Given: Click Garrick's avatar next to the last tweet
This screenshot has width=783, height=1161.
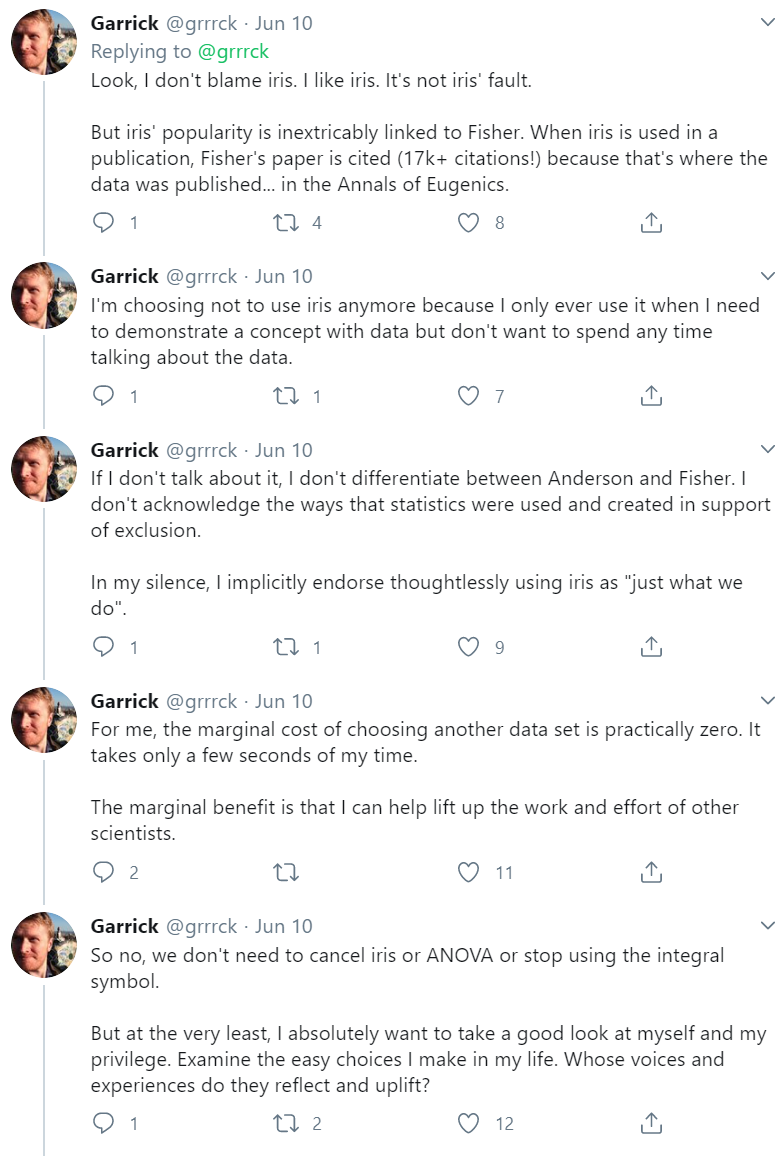Looking at the screenshot, I should point(44,945).
